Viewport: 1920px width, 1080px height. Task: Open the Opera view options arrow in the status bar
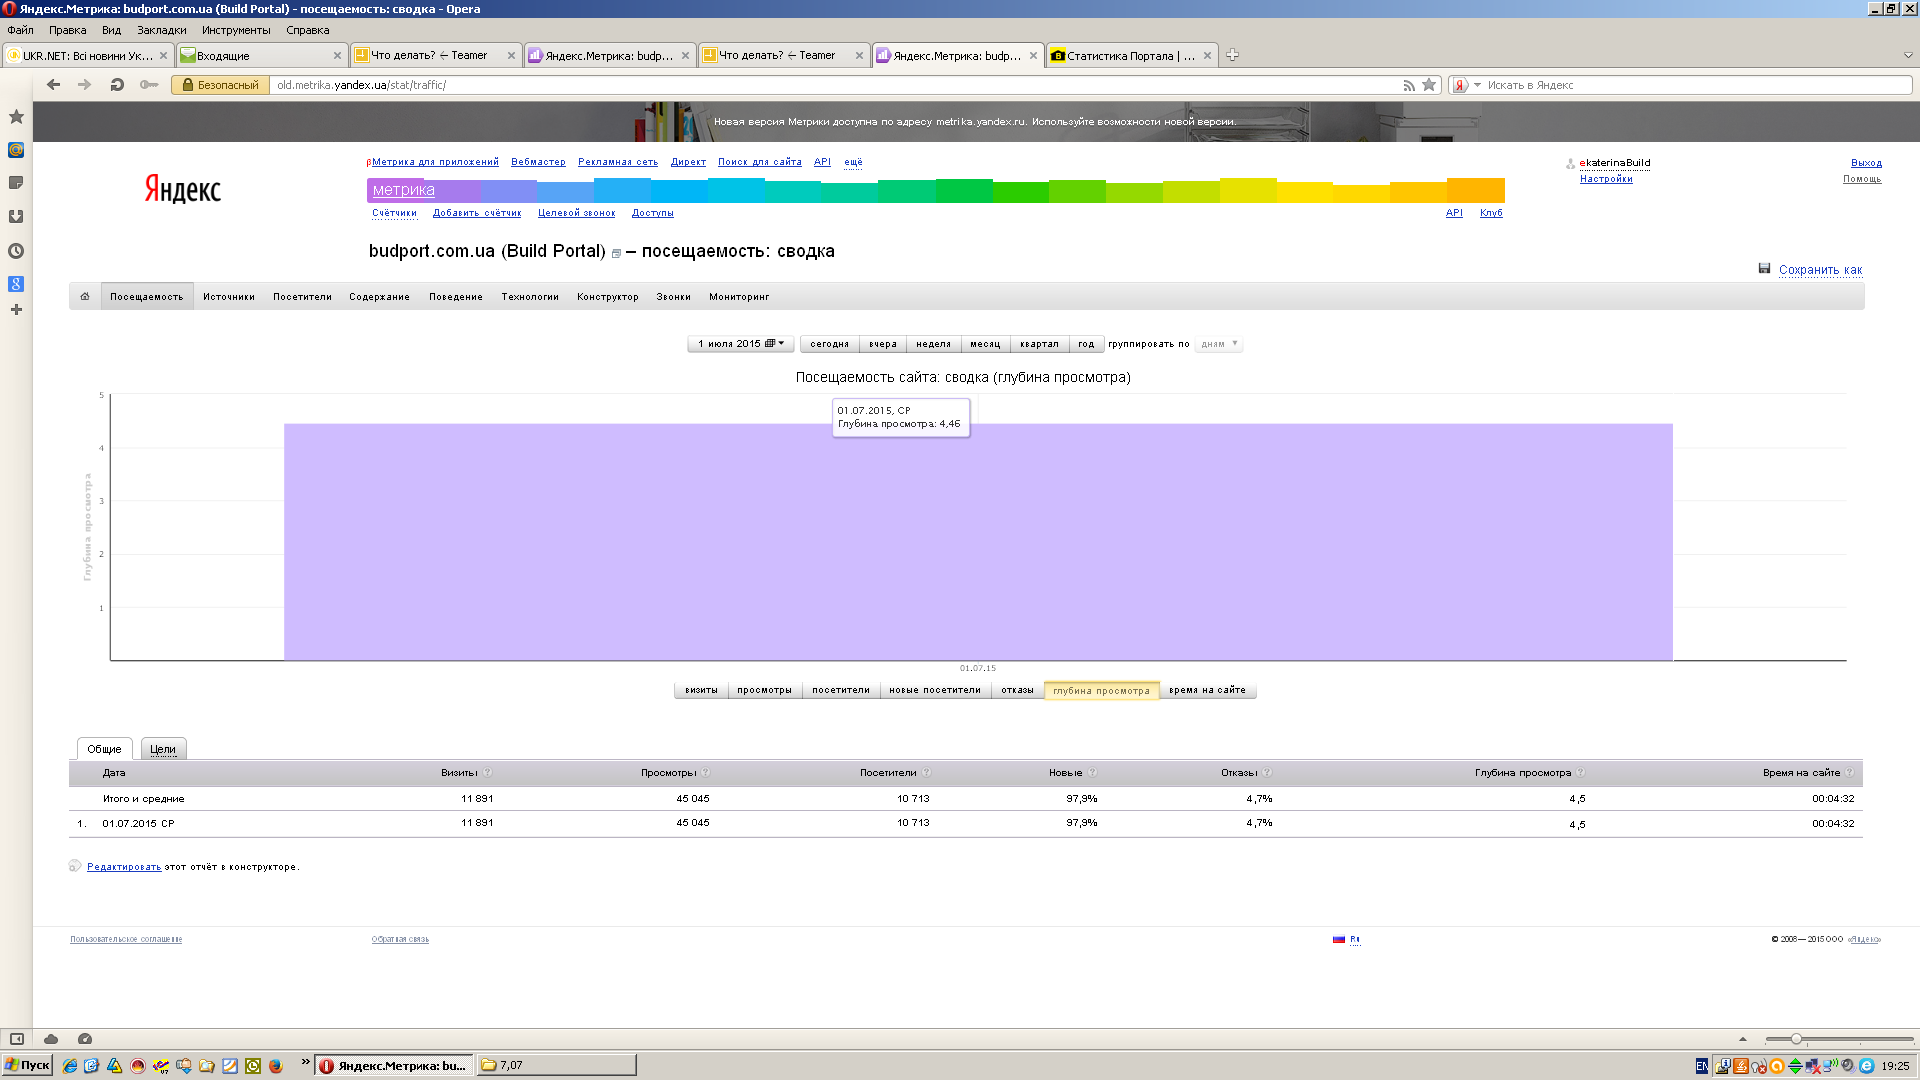[1743, 1039]
